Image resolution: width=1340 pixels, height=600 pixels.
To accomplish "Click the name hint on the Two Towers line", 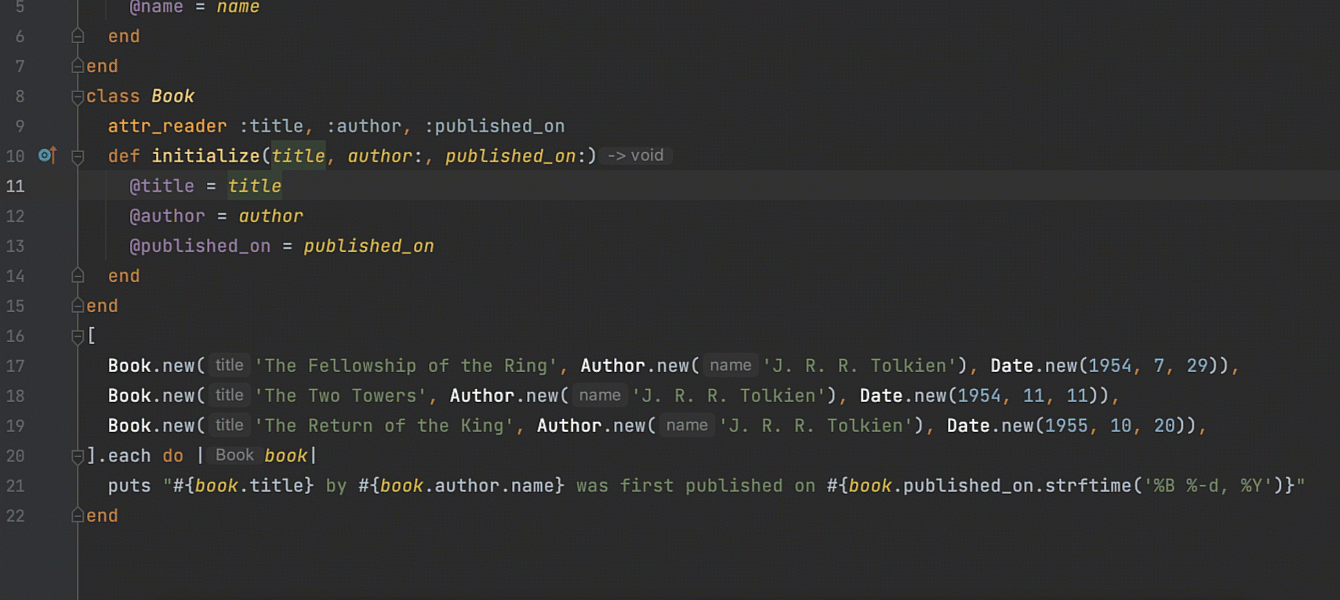I will 599,395.
